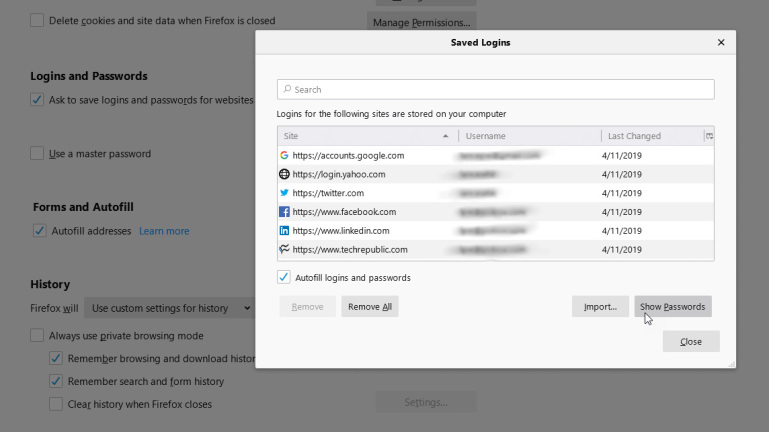Sort logins by Username column header
Viewport: 769px width, 432px height.
530,136
